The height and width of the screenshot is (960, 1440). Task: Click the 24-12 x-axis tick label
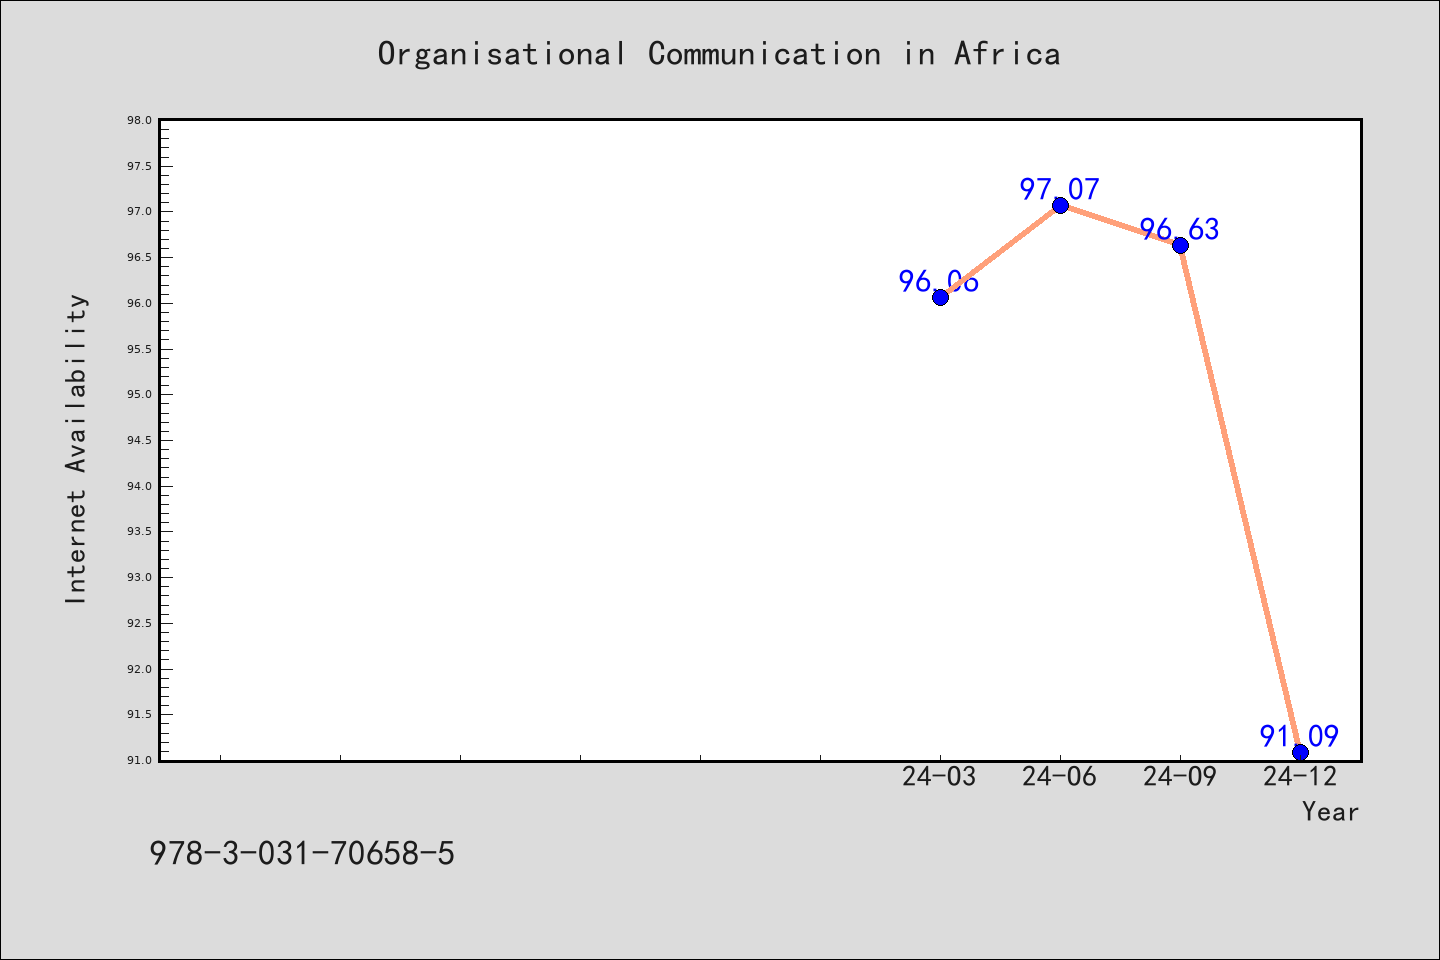1299,776
